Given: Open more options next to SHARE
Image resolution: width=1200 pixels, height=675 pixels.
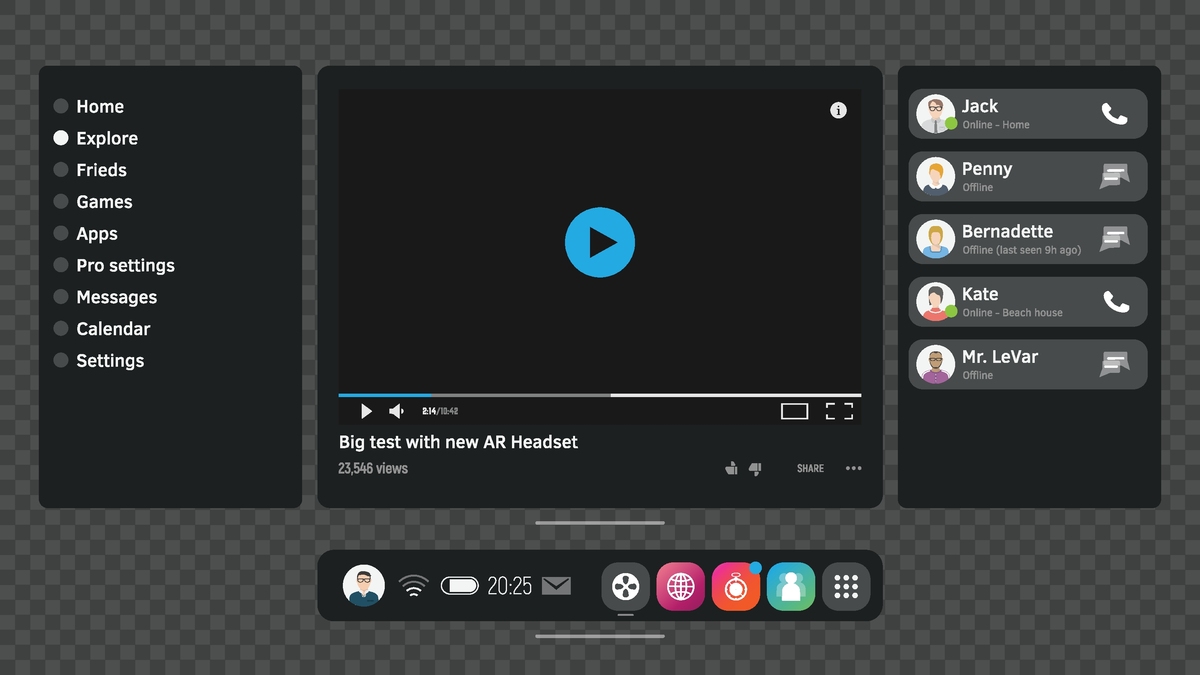Looking at the screenshot, I should pos(853,468).
